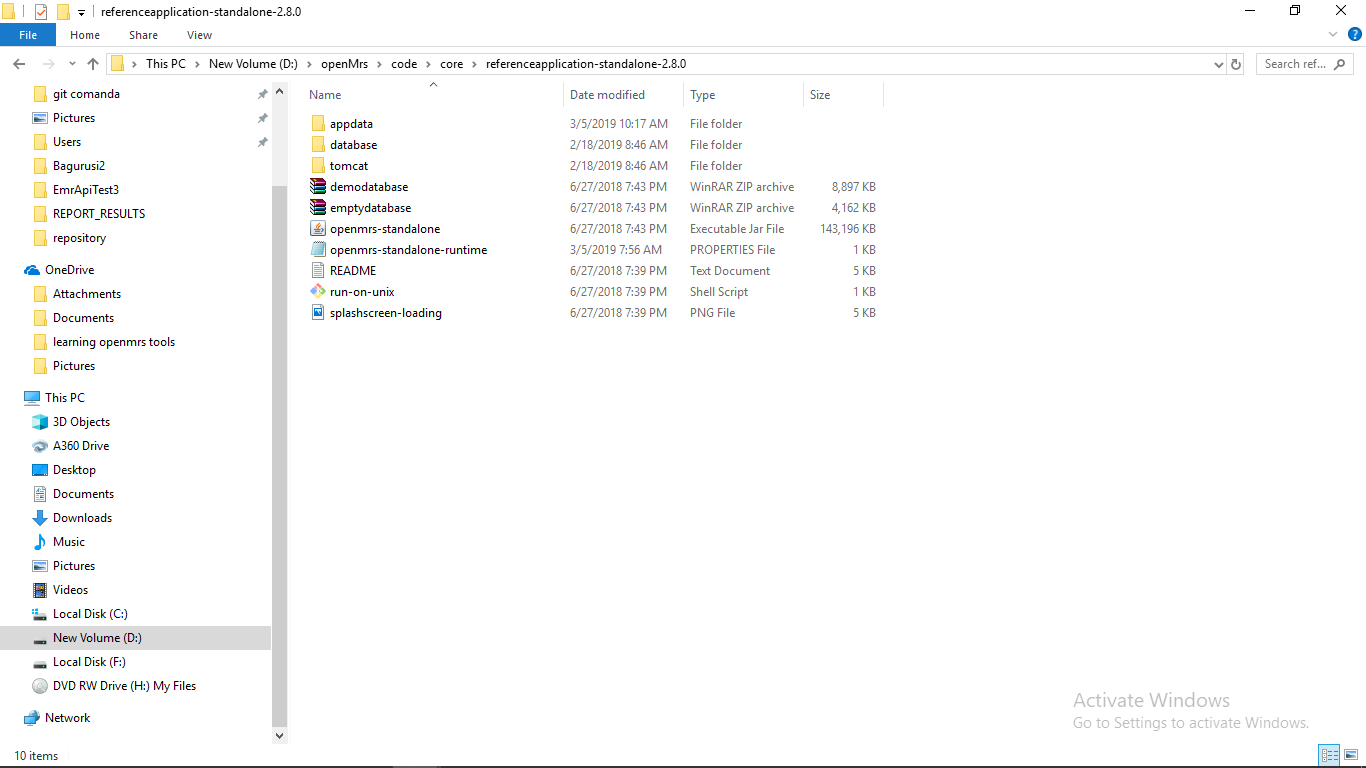The image size is (1366, 768).
Task: Open the recent locations dropdown arrow
Action: click(73, 64)
